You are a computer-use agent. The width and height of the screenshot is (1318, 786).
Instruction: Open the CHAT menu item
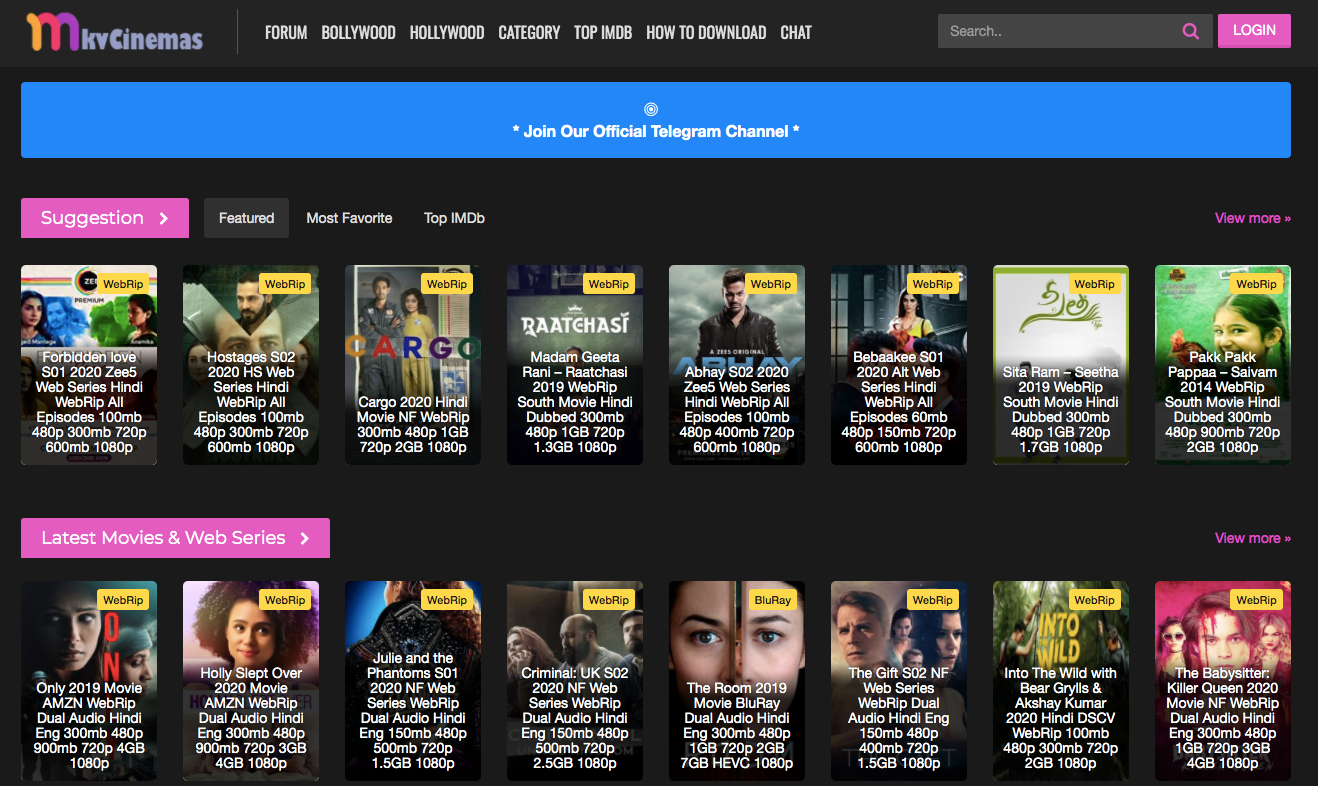pyautogui.click(x=796, y=32)
